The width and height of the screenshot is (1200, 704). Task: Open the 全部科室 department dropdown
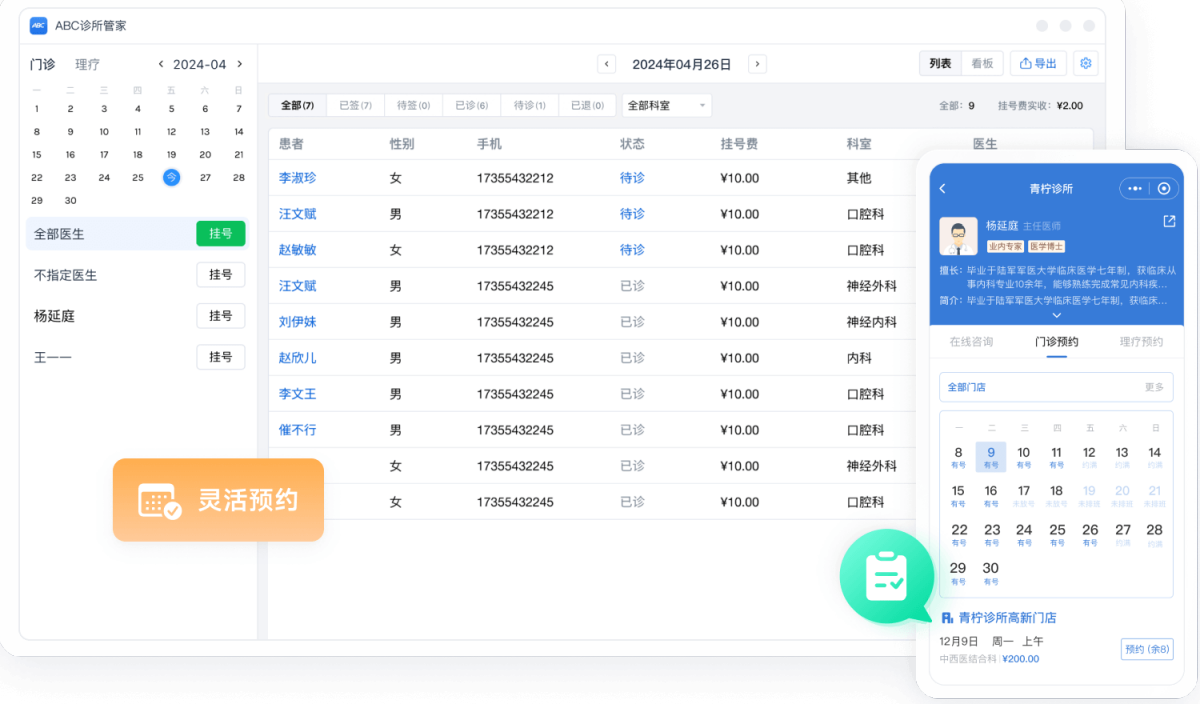click(x=667, y=106)
